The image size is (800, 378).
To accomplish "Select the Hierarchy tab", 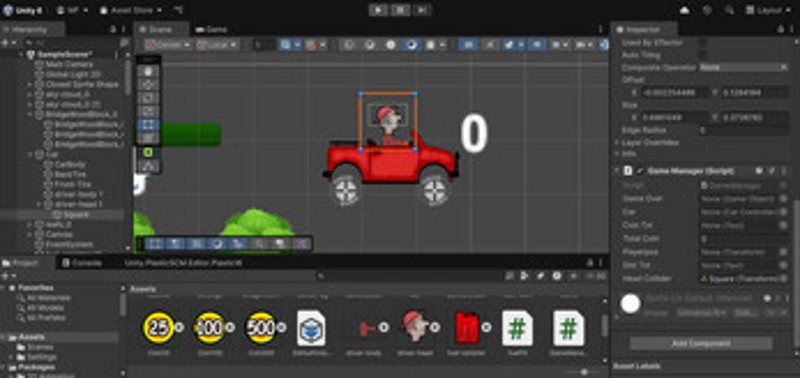I will click(30, 30).
